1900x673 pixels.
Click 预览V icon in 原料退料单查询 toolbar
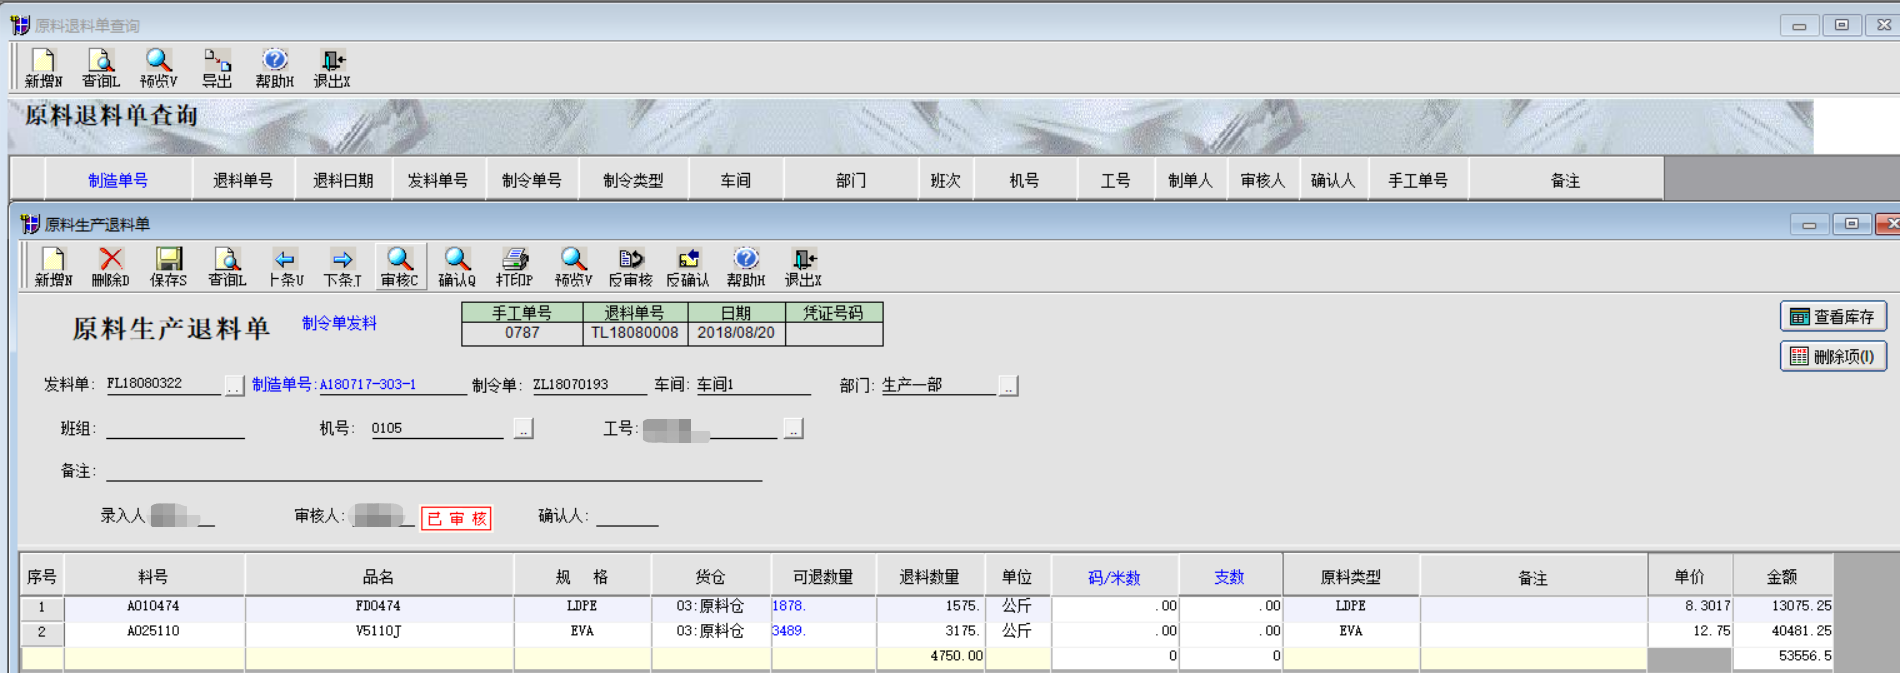pyautogui.click(x=158, y=68)
